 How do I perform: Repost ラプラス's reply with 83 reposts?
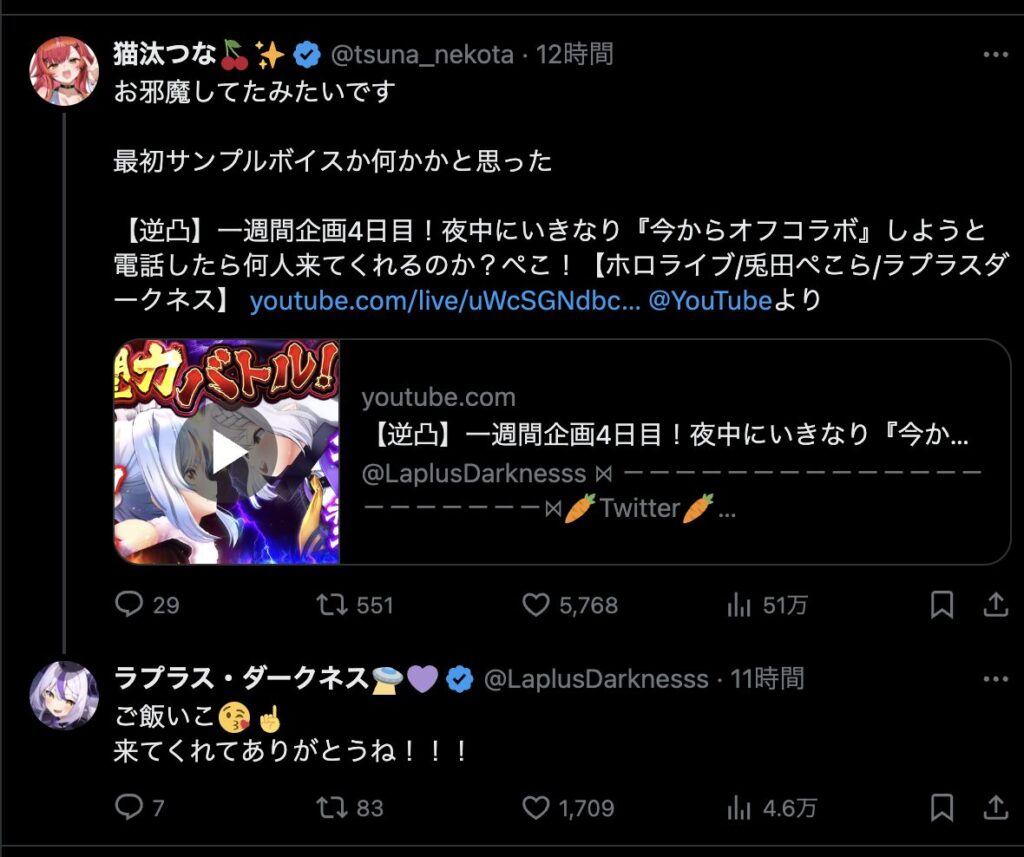tap(332, 807)
